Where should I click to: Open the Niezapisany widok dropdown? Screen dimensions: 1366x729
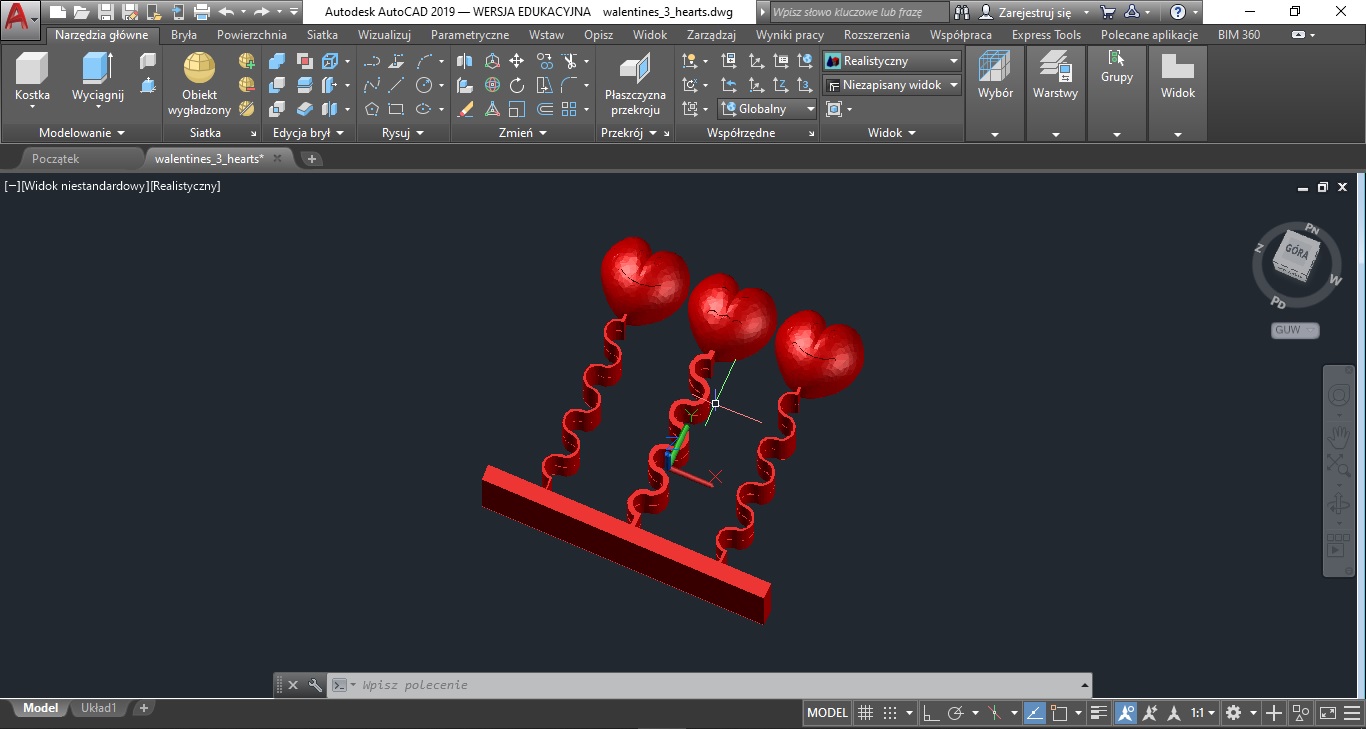coord(892,85)
